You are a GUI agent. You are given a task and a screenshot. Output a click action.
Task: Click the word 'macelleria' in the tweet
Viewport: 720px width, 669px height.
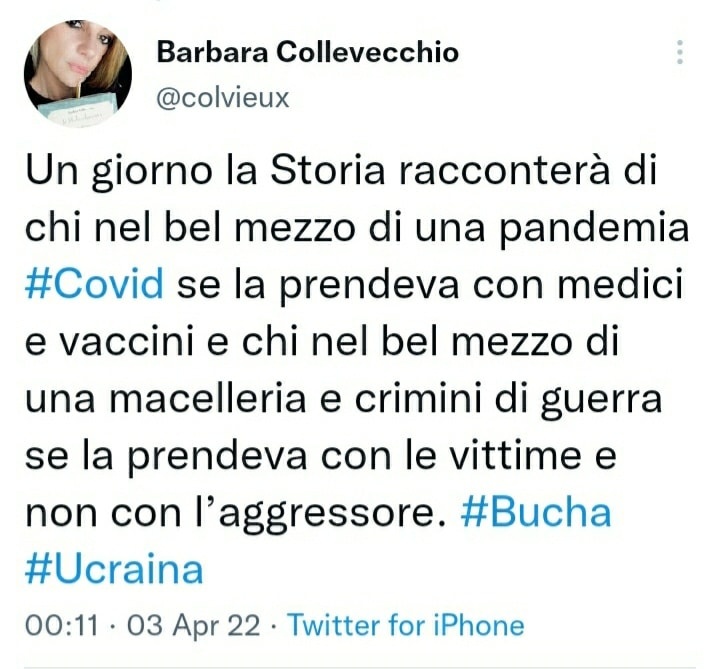208,399
